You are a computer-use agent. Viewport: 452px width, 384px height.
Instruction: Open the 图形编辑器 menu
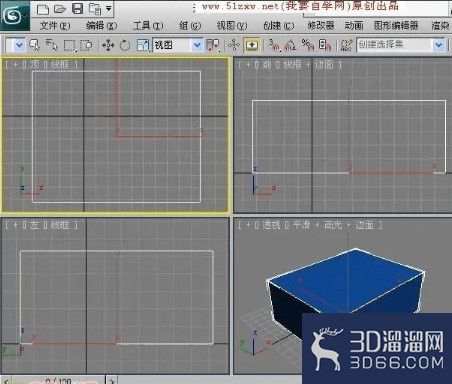click(396, 26)
